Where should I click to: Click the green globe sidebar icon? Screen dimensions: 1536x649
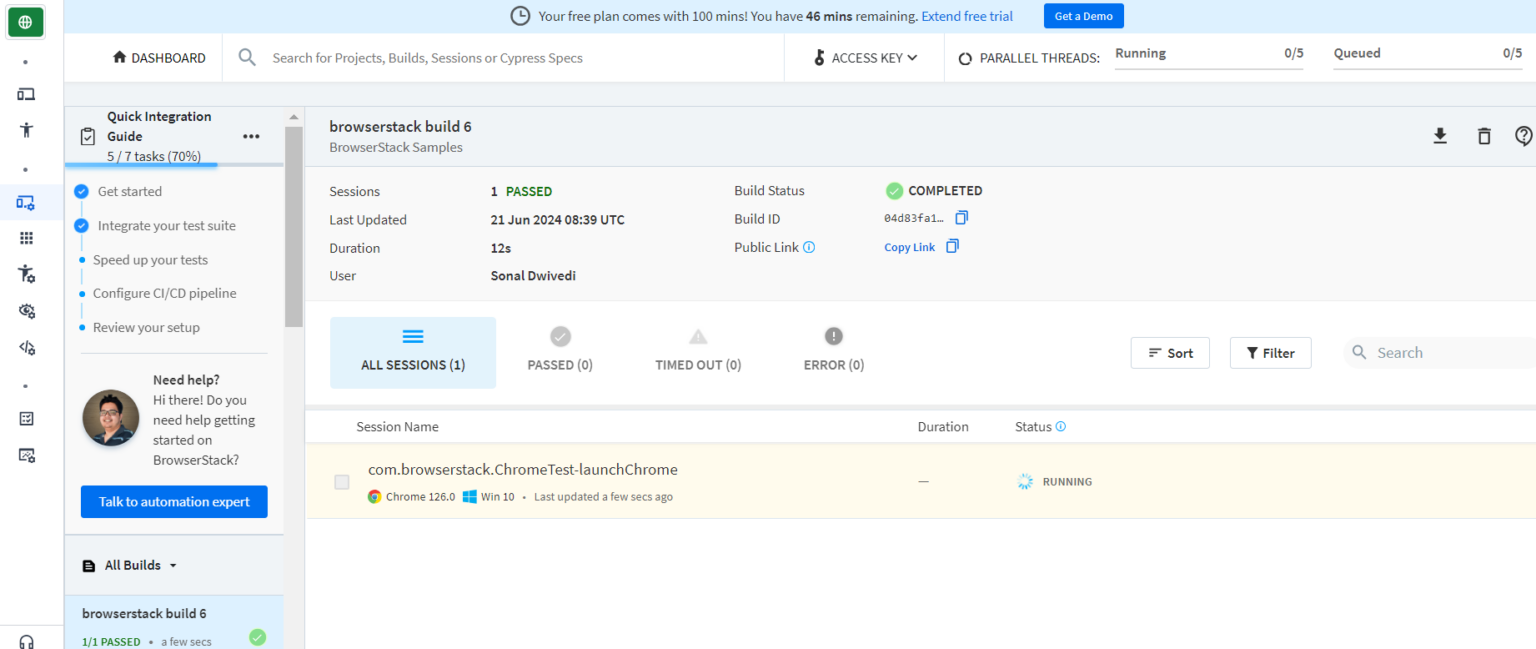(26, 21)
